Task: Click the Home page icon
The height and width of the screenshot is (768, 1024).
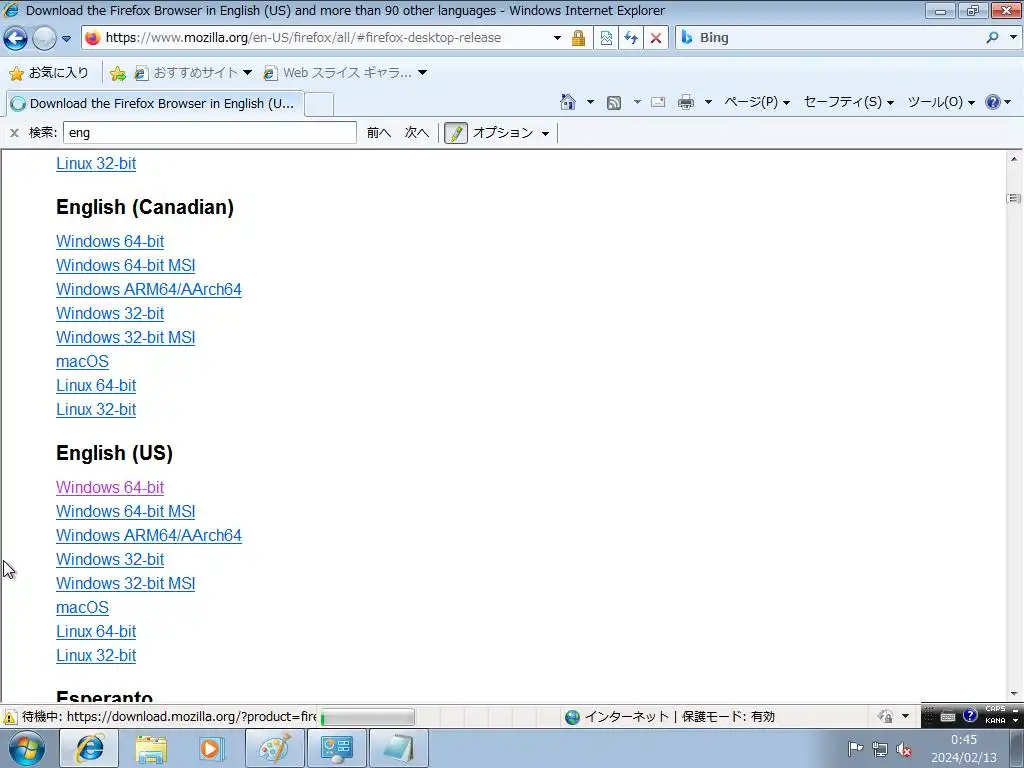Action: [568, 102]
